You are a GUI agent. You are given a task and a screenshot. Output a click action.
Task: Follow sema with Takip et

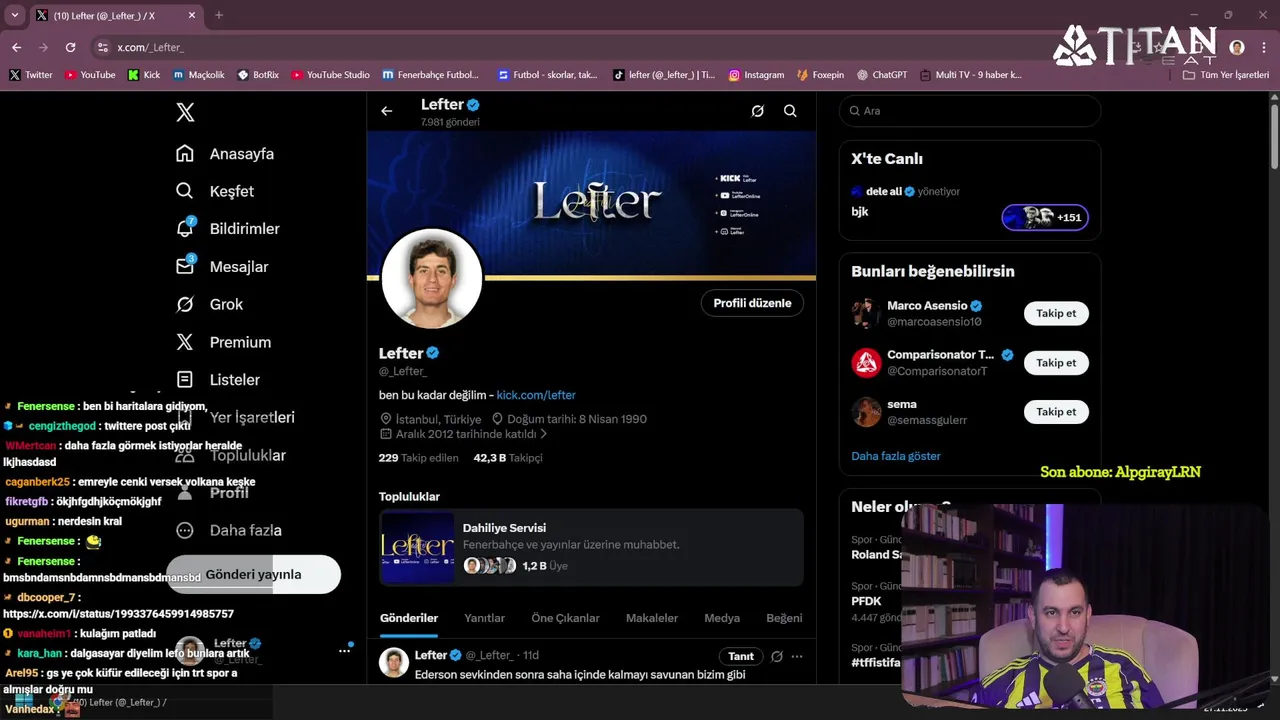[1056, 412]
